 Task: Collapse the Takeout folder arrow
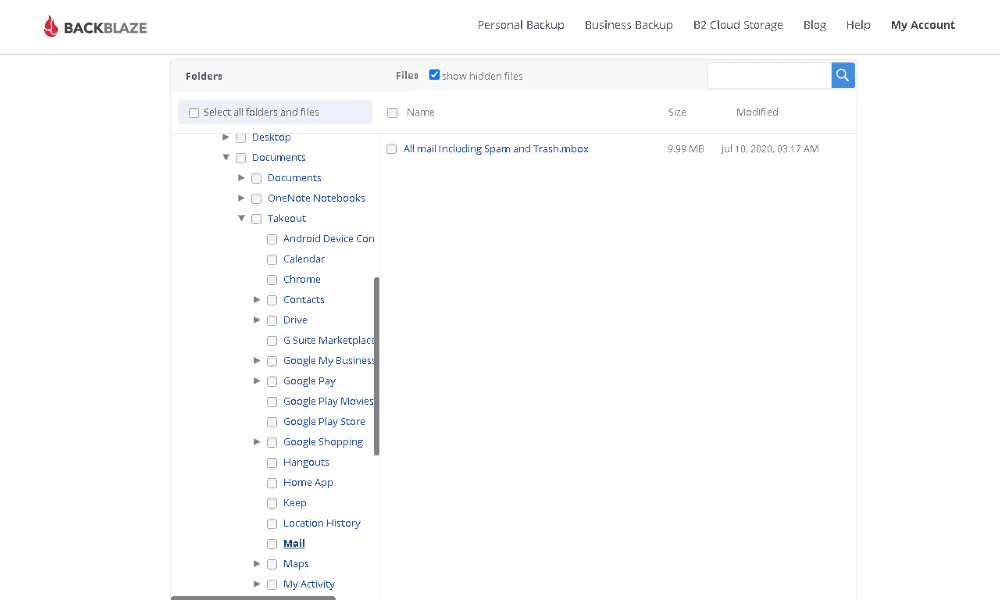coord(241,218)
